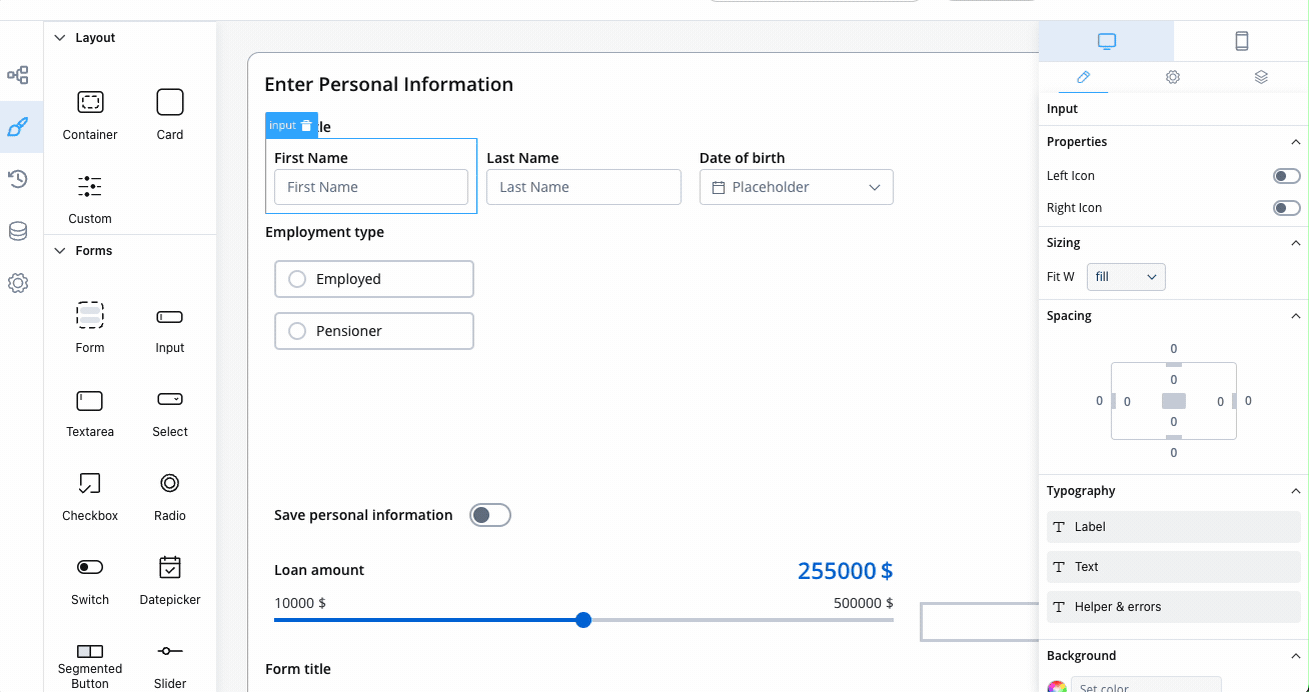The height and width of the screenshot is (692, 1309).
Task: Click the Employment type label
Action: point(325,232)
